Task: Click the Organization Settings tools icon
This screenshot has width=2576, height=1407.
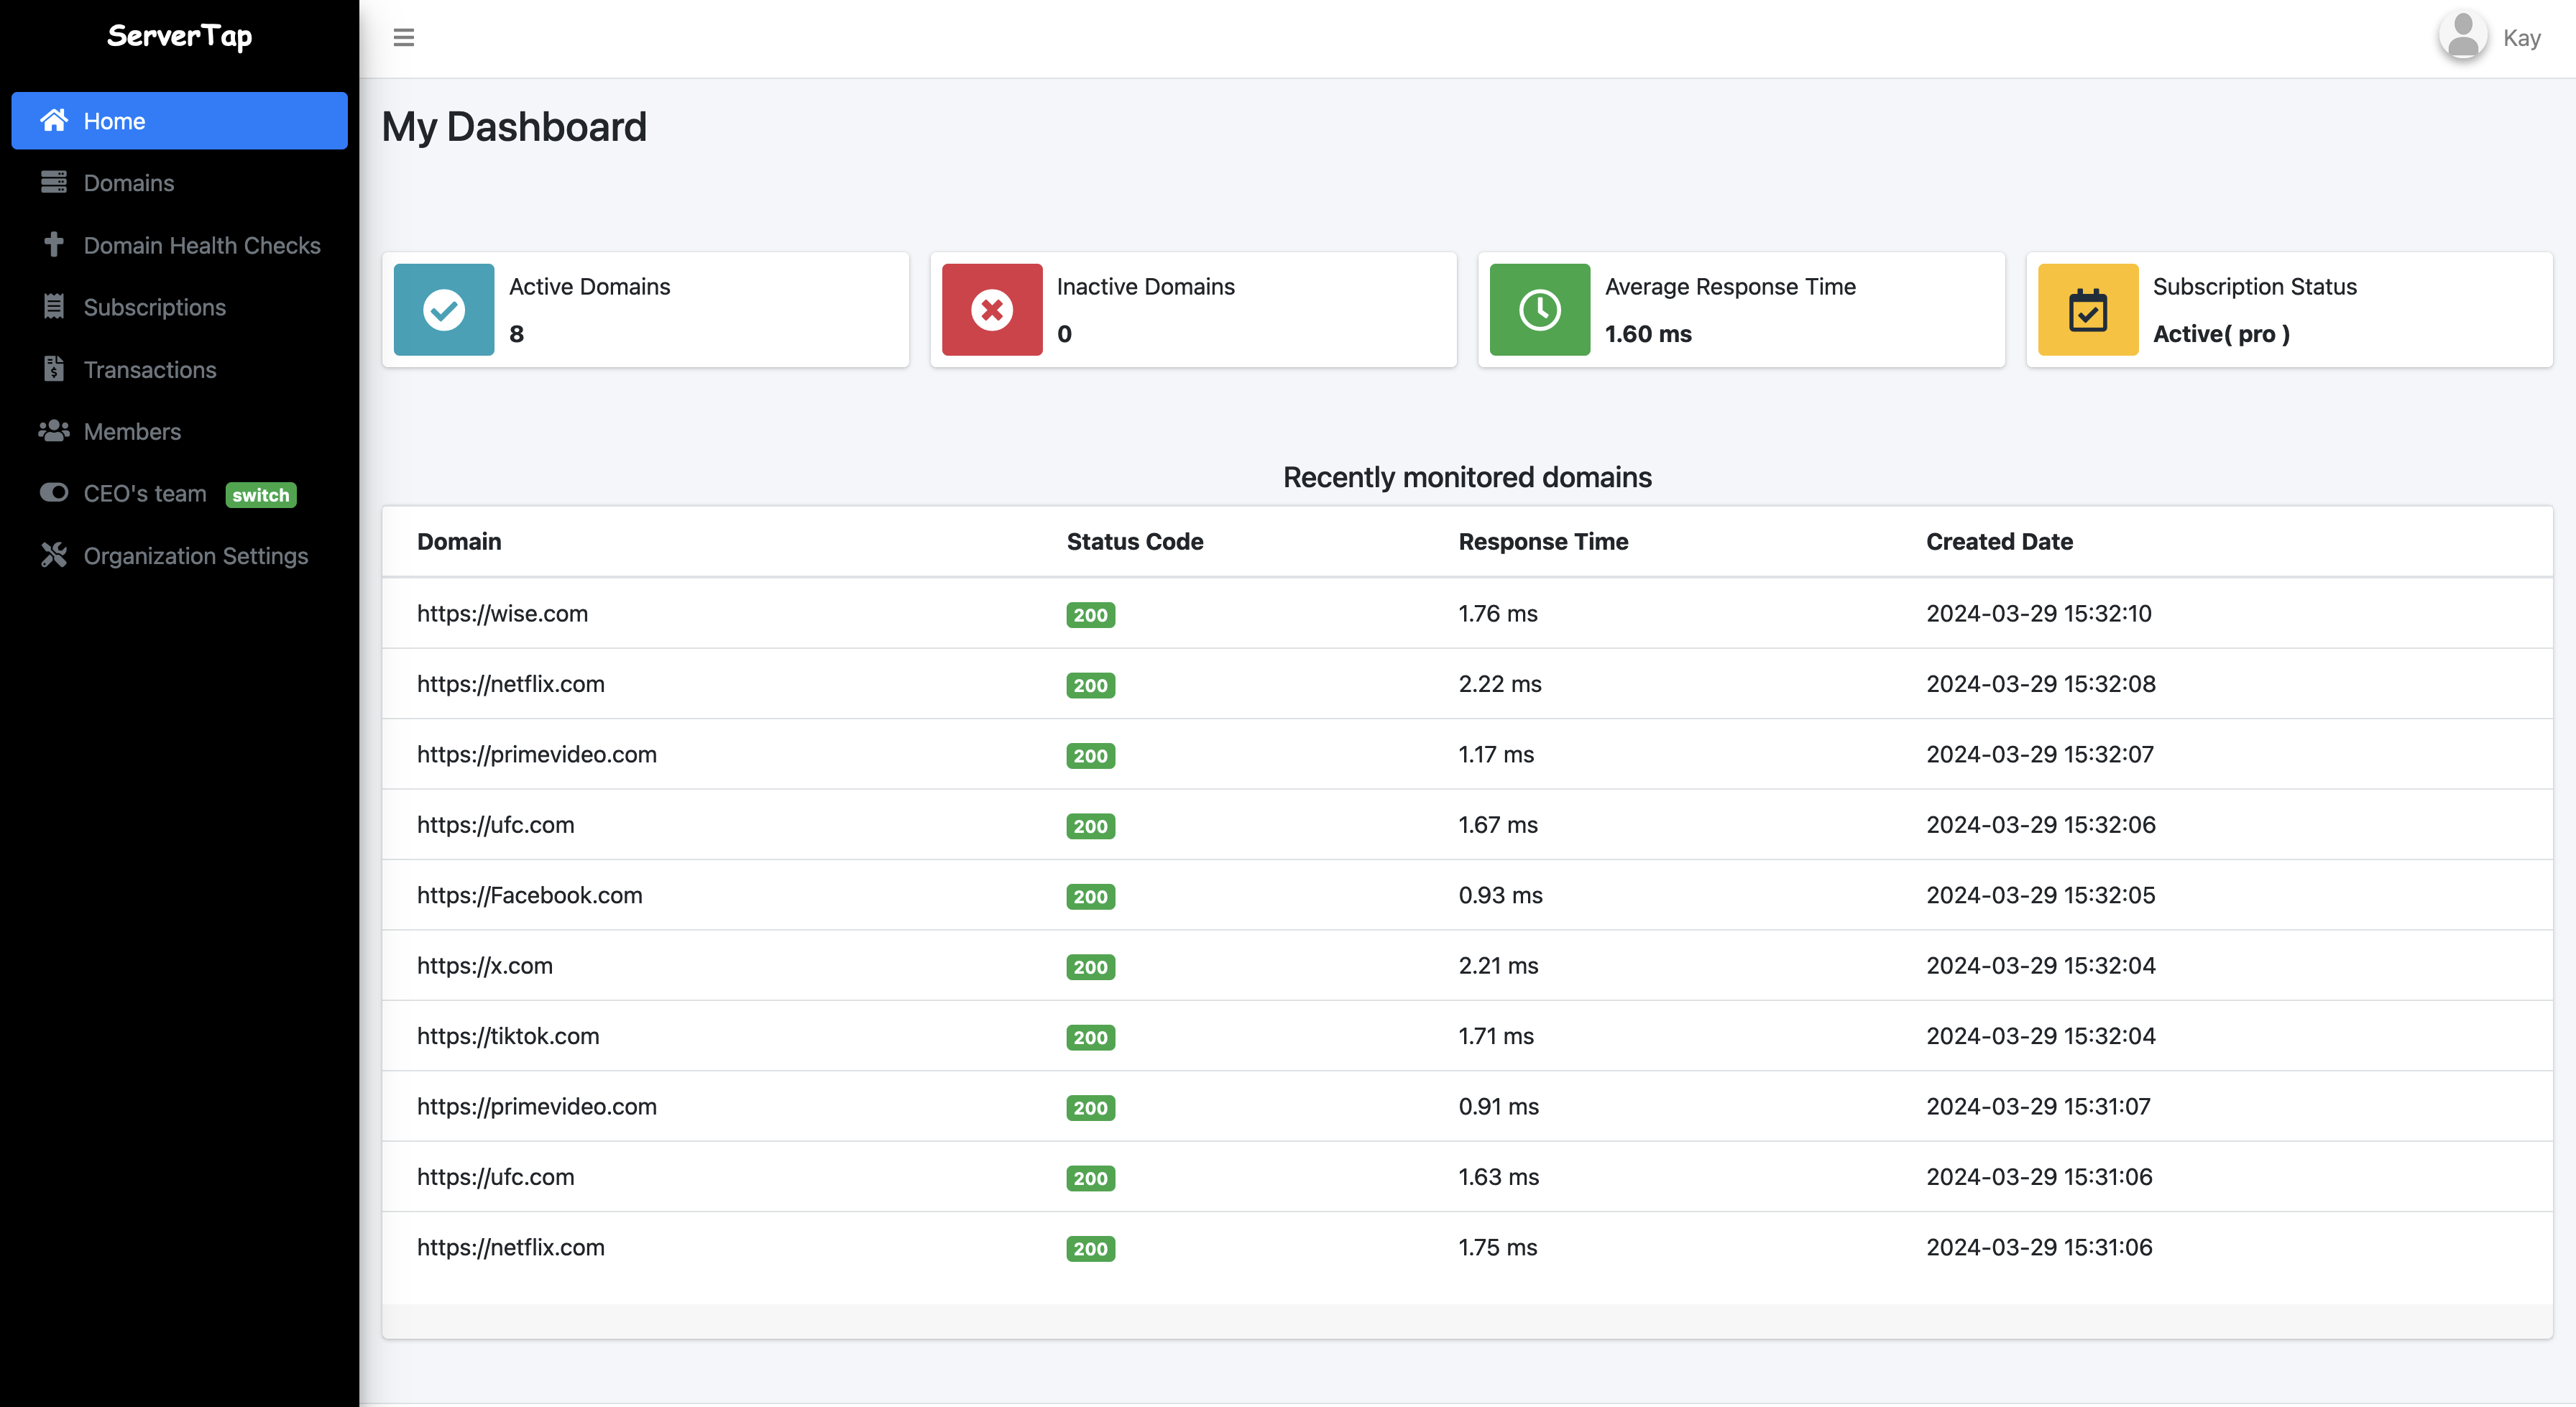Action: coord(54,555)
